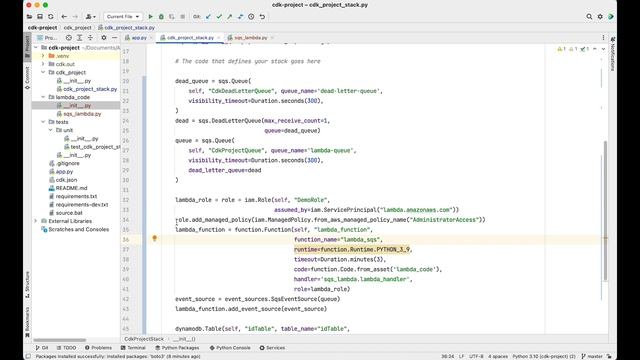
Task: Click the Stop process icon
Action: pyautogui.click(x=182, y=17)
